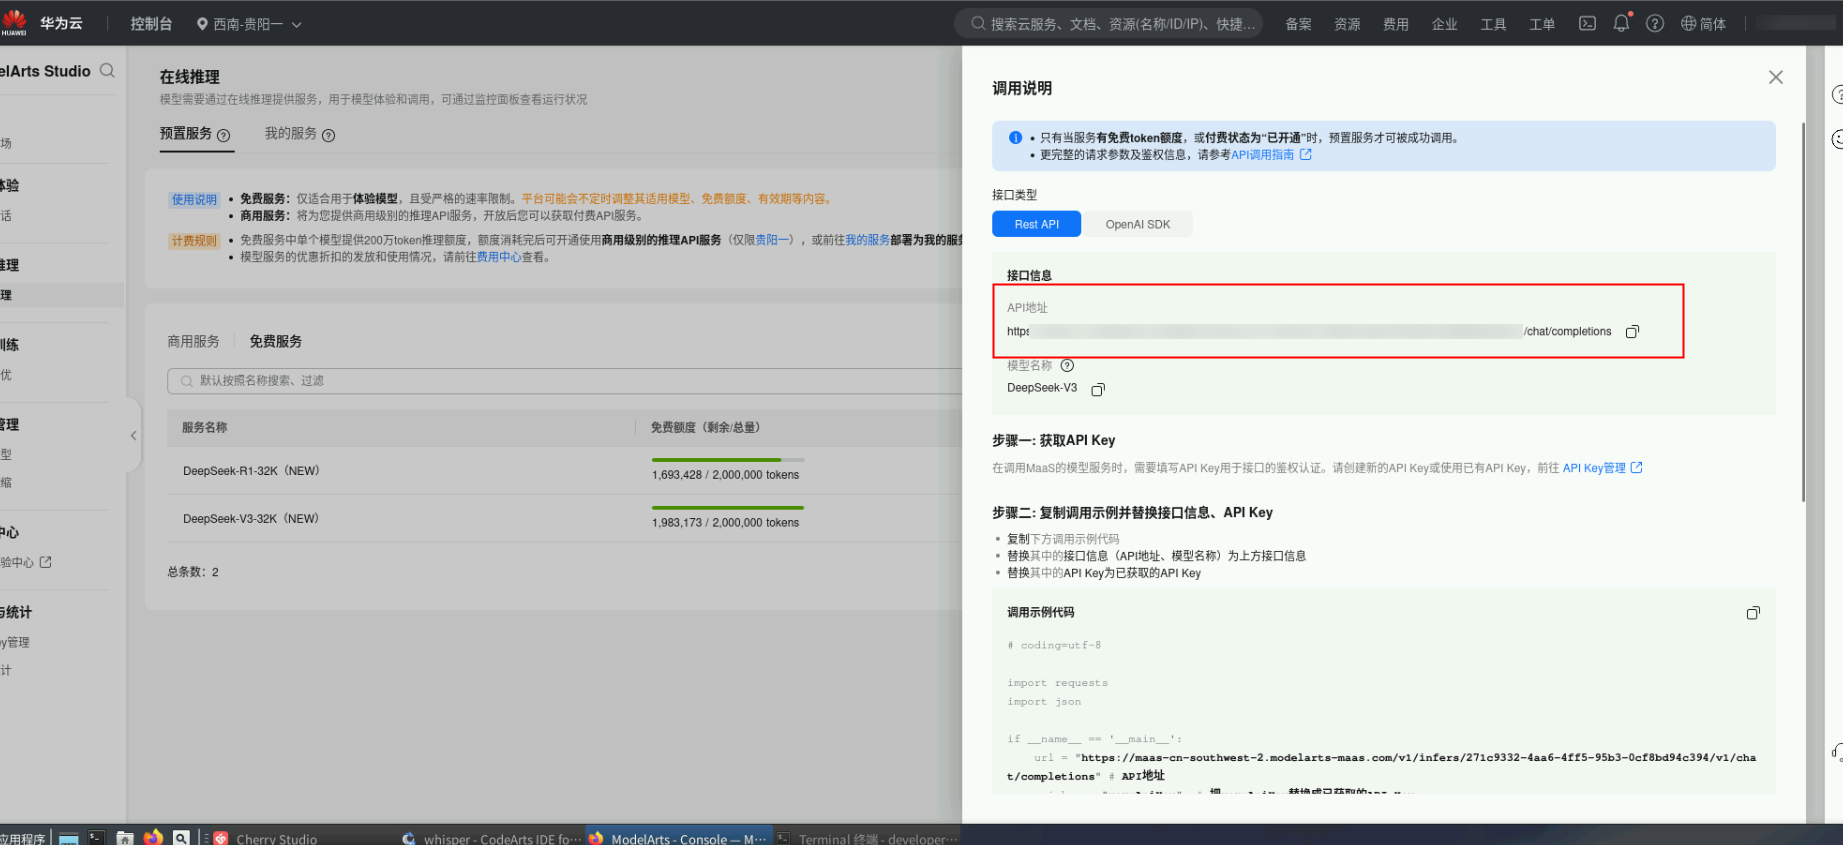Image resolution: width=1843 pixels, height=845 pixels.
Task: Show help for 我的服务 tab
Action: [329, 135]
